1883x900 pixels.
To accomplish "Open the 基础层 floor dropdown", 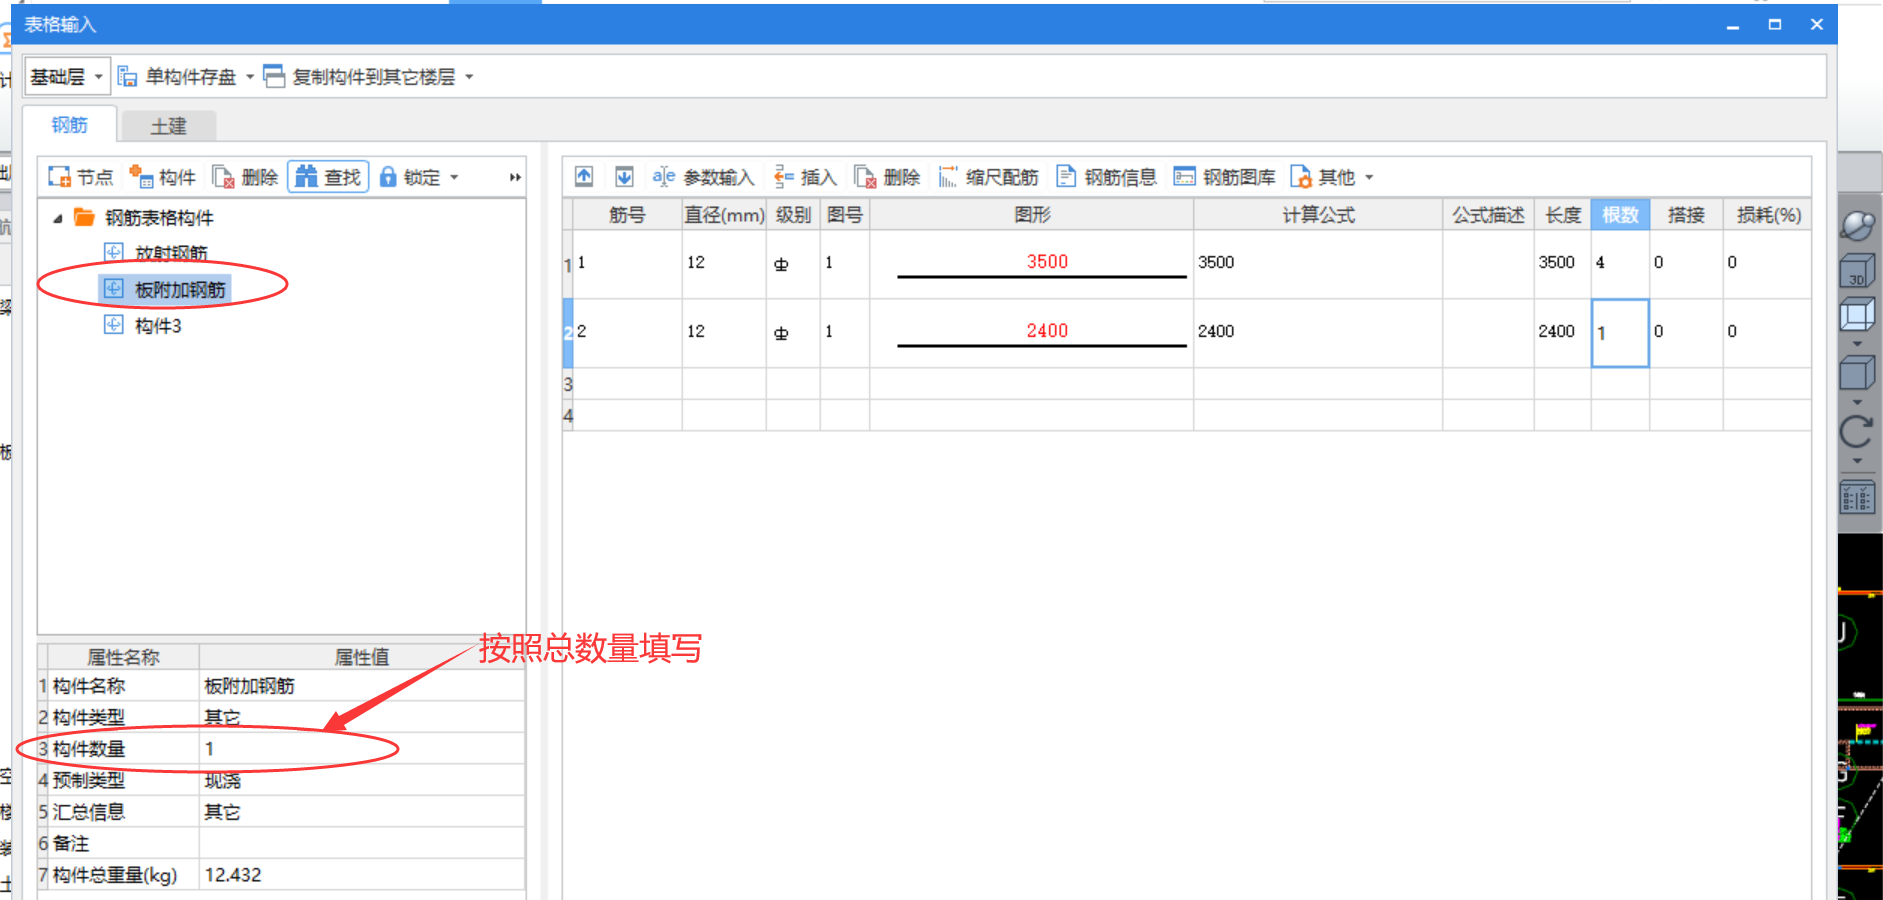I will tap(67, 77).
